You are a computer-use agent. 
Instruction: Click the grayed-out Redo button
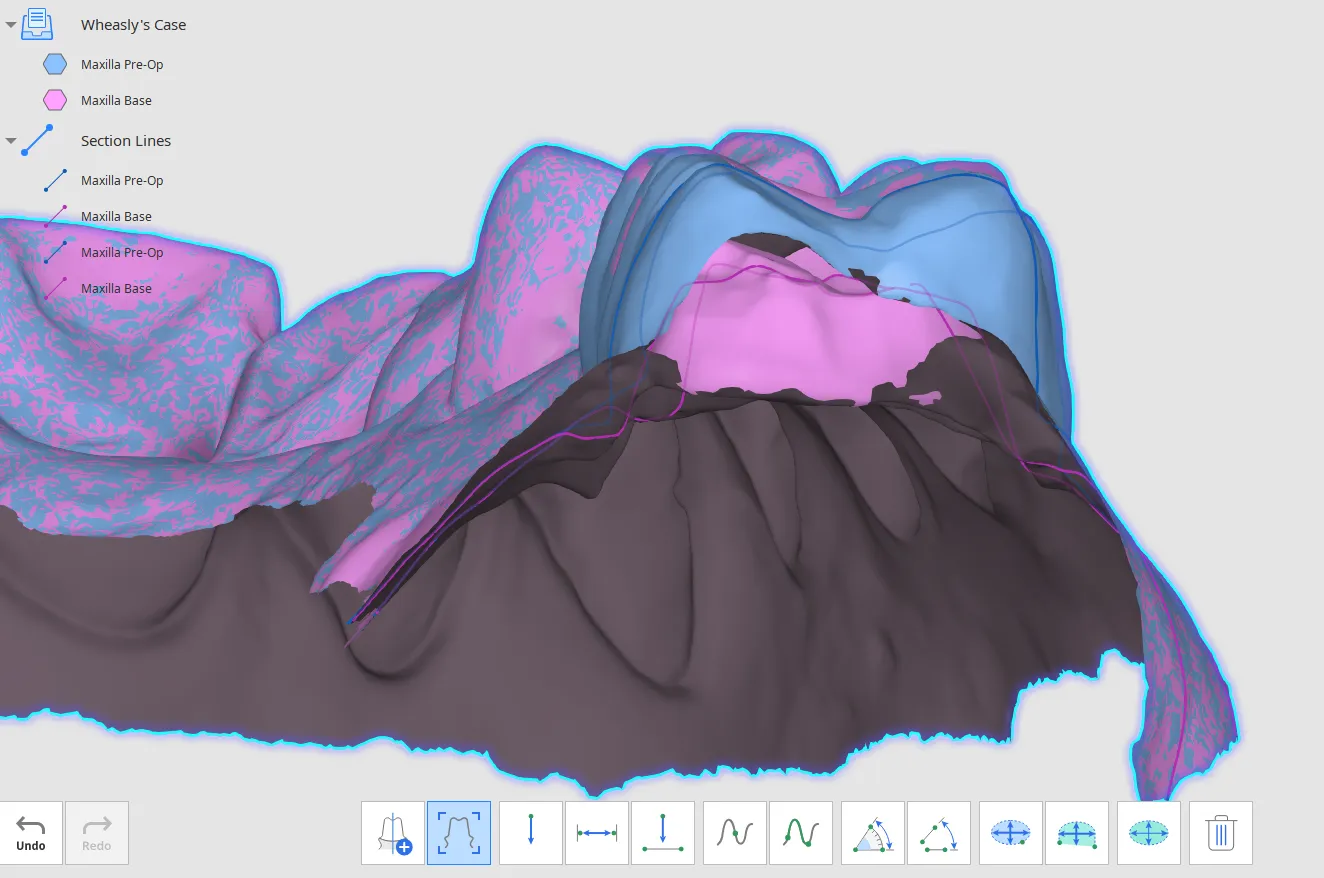(97, 833)
